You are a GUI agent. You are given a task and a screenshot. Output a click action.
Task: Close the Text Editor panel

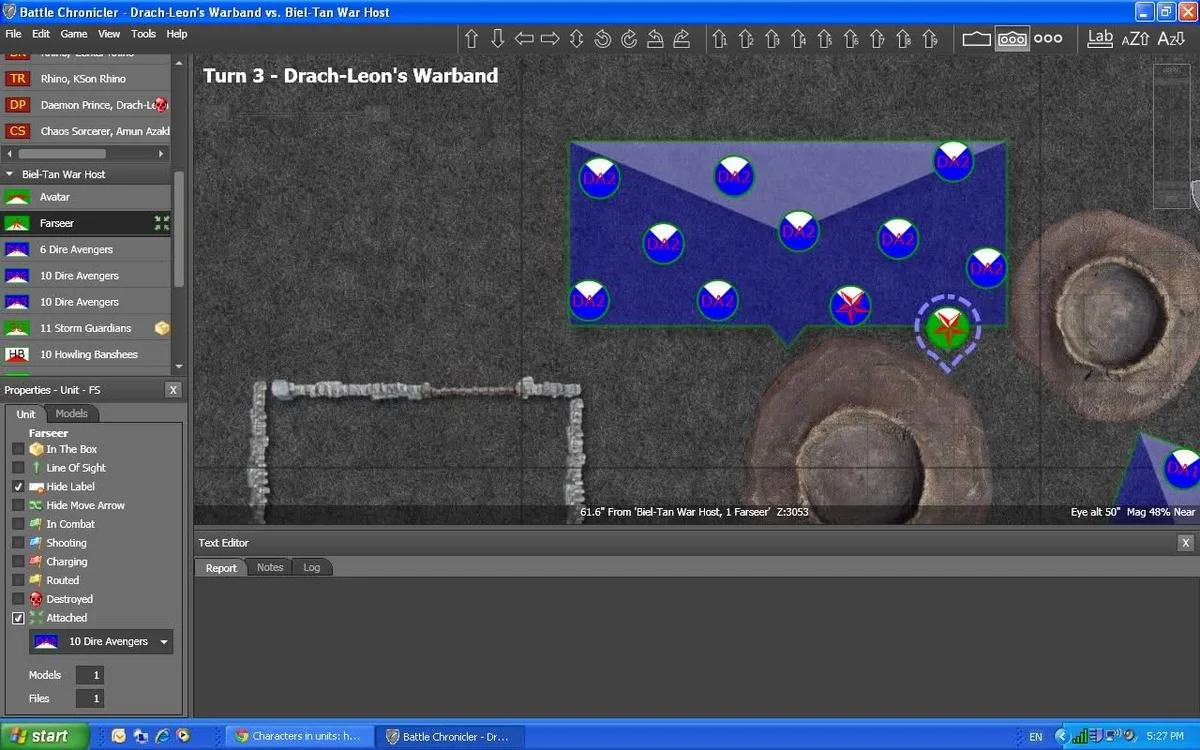click(1185, 543)
